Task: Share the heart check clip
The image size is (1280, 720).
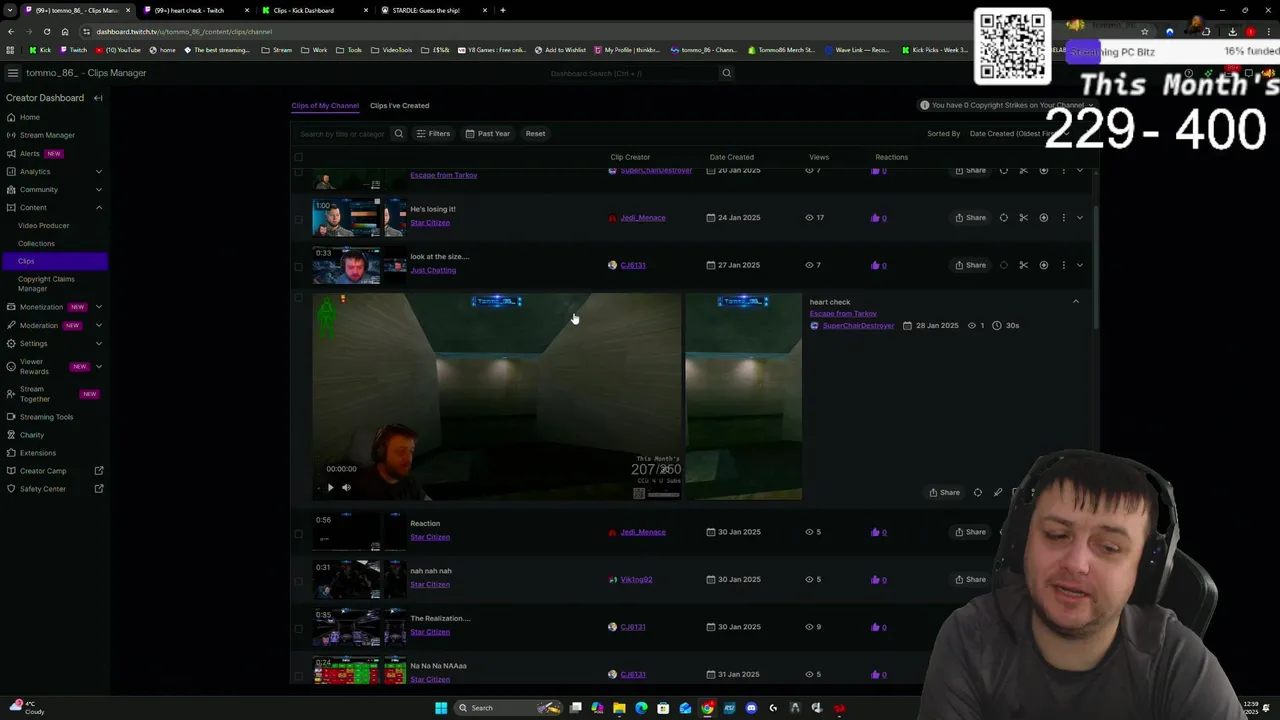Action: pos(945,493)
